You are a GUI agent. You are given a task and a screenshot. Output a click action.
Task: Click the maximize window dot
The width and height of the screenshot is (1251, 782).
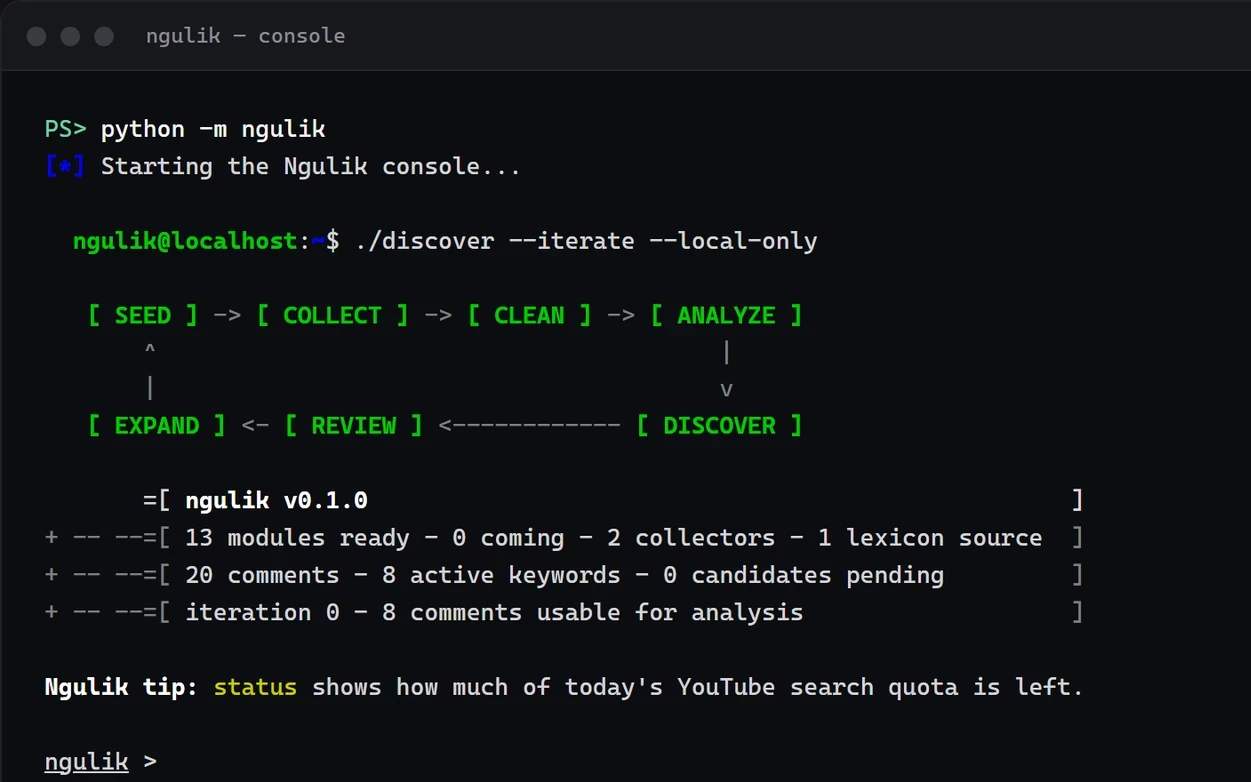(104, 37)
